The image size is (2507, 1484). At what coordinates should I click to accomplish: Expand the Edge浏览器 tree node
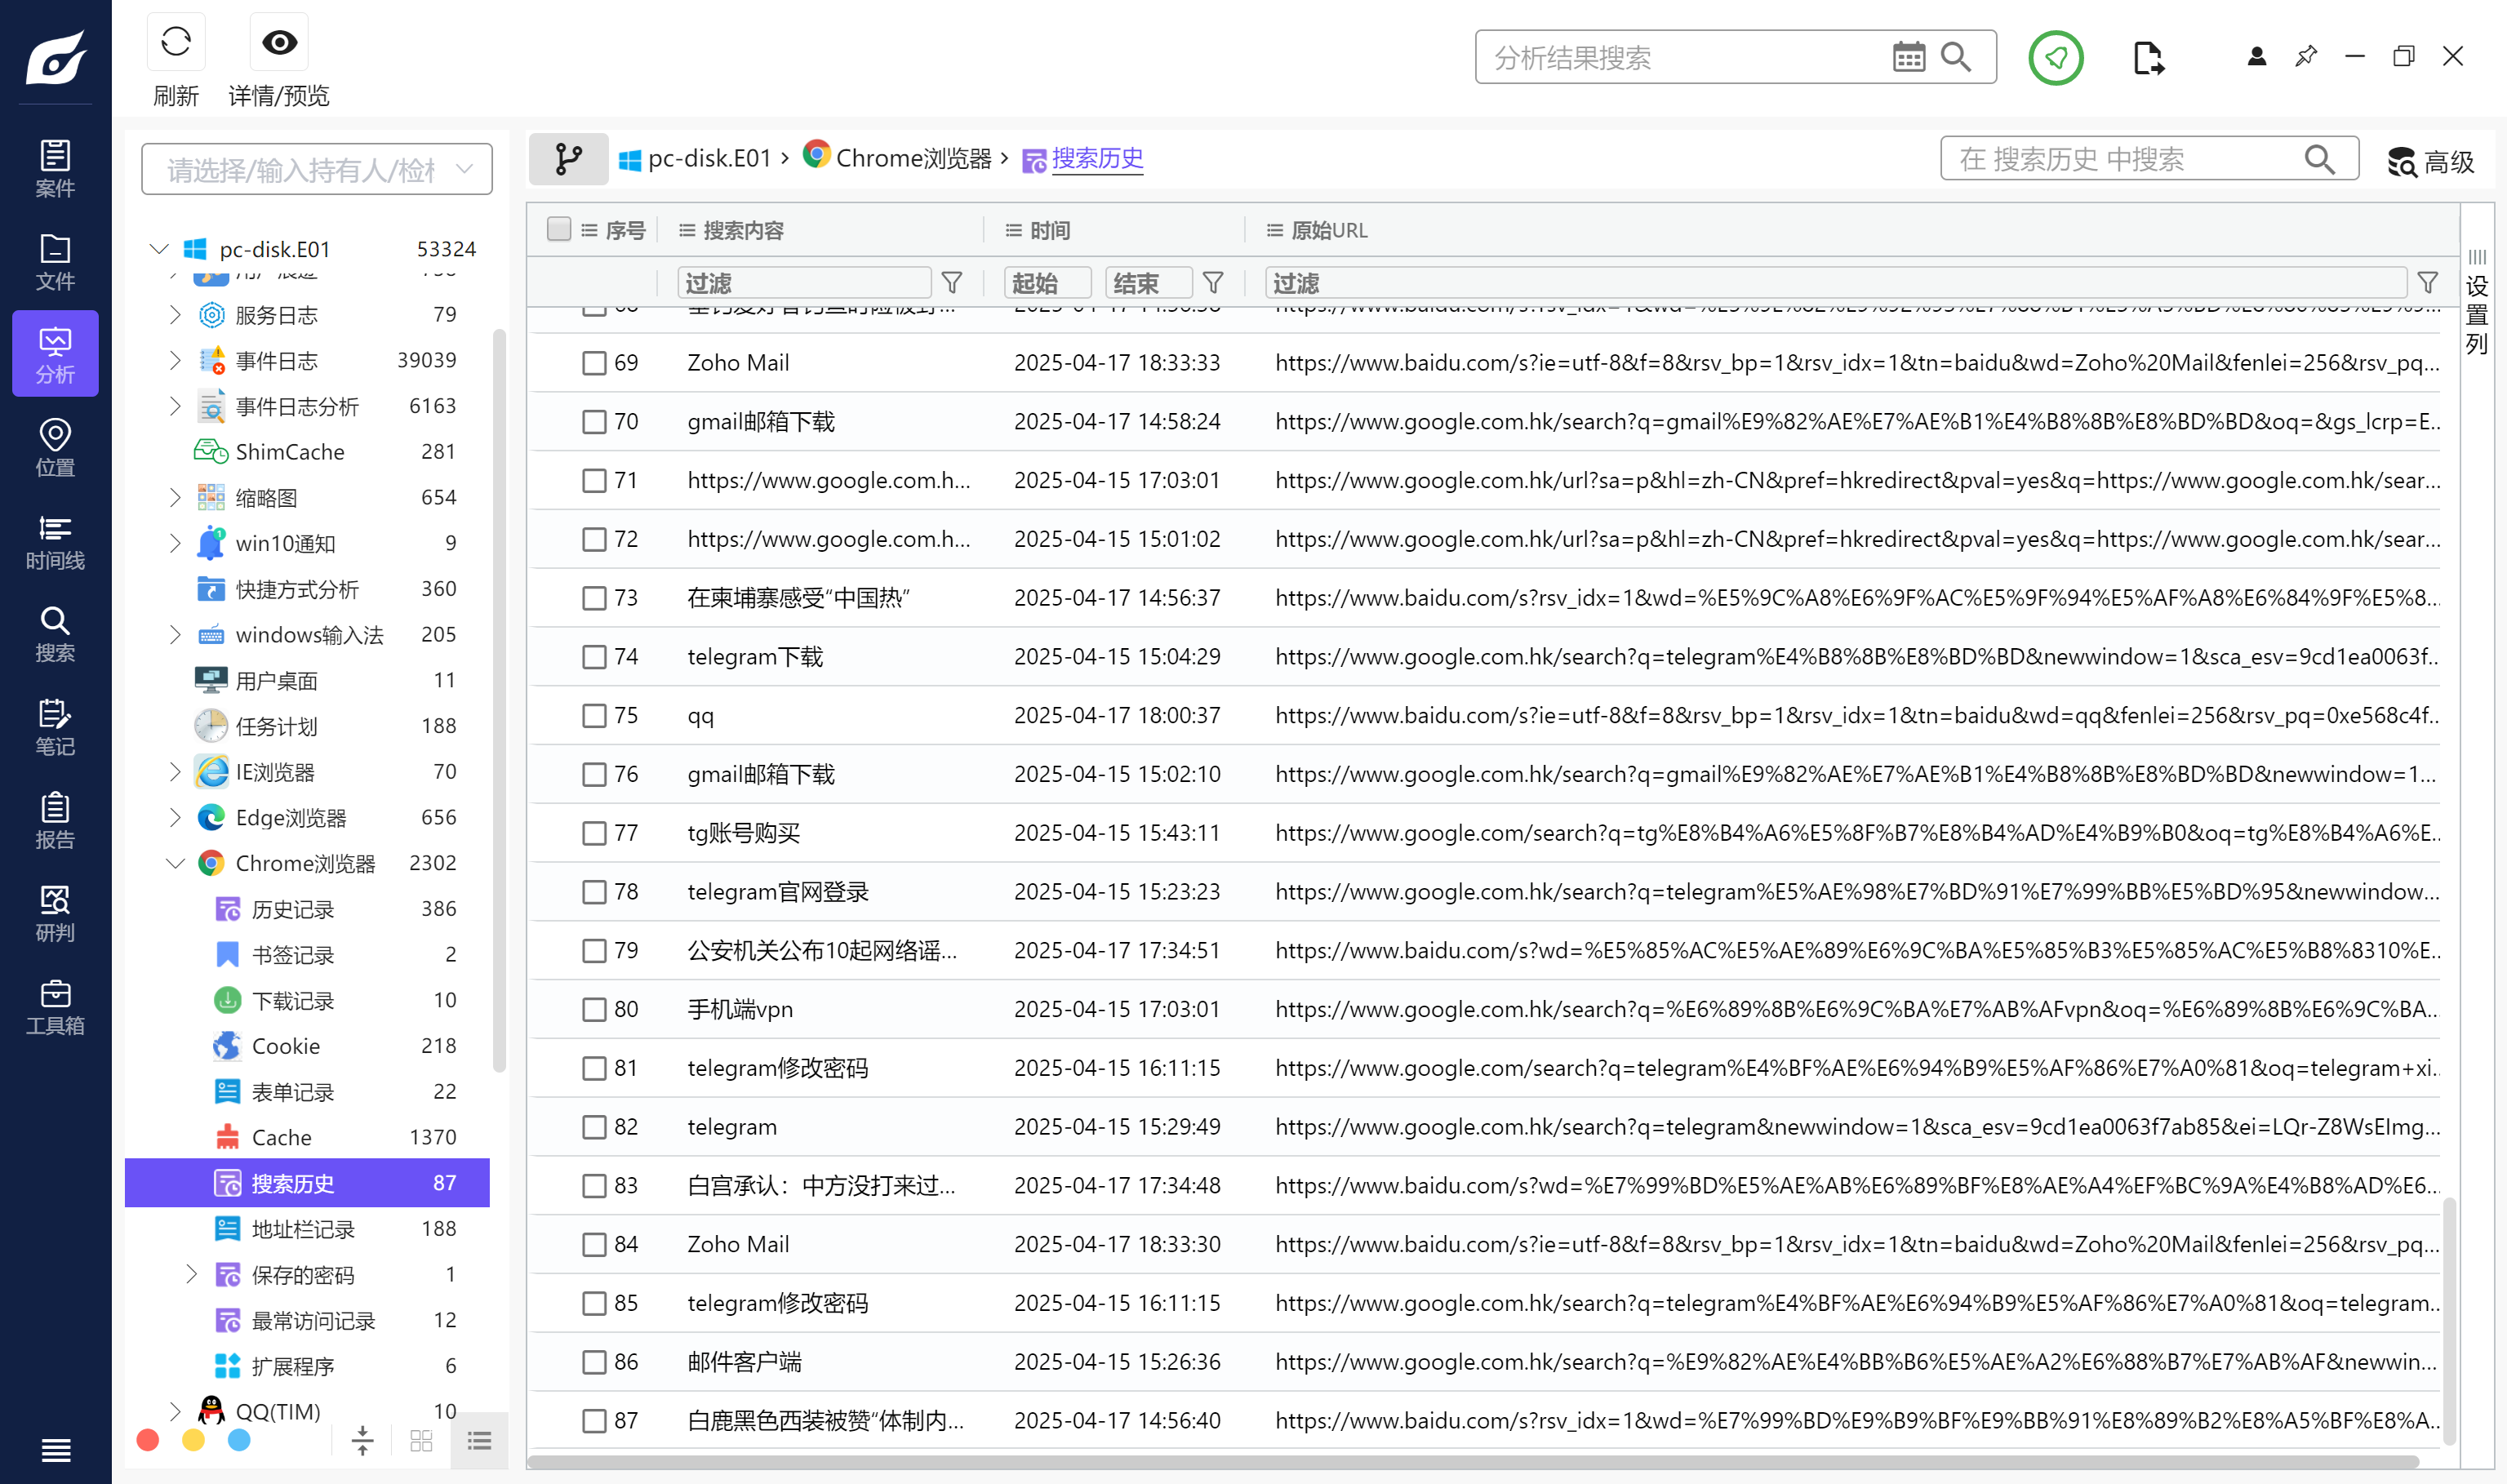[x=175, y=817]
